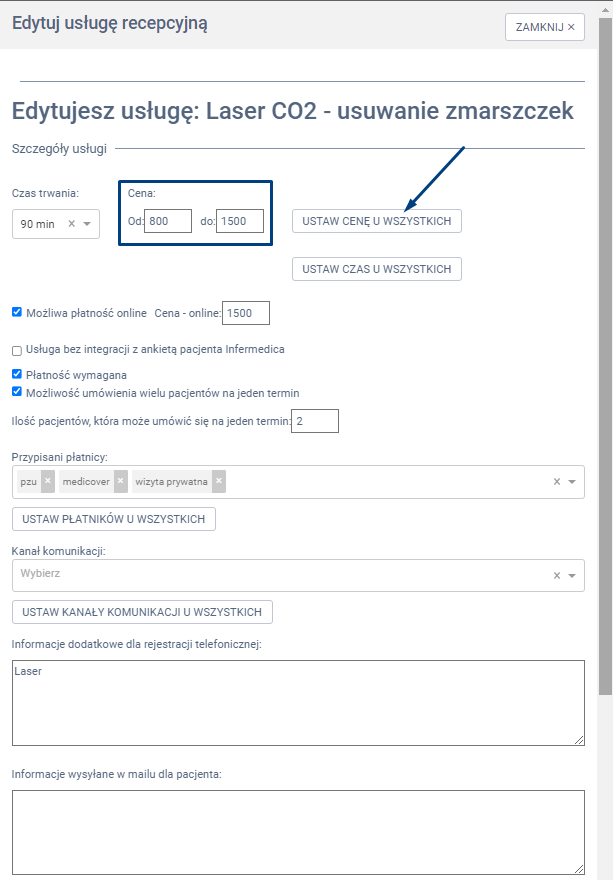The image size is (613, 880).
Task: Clear all assigned payers
Action: point(557,481)
